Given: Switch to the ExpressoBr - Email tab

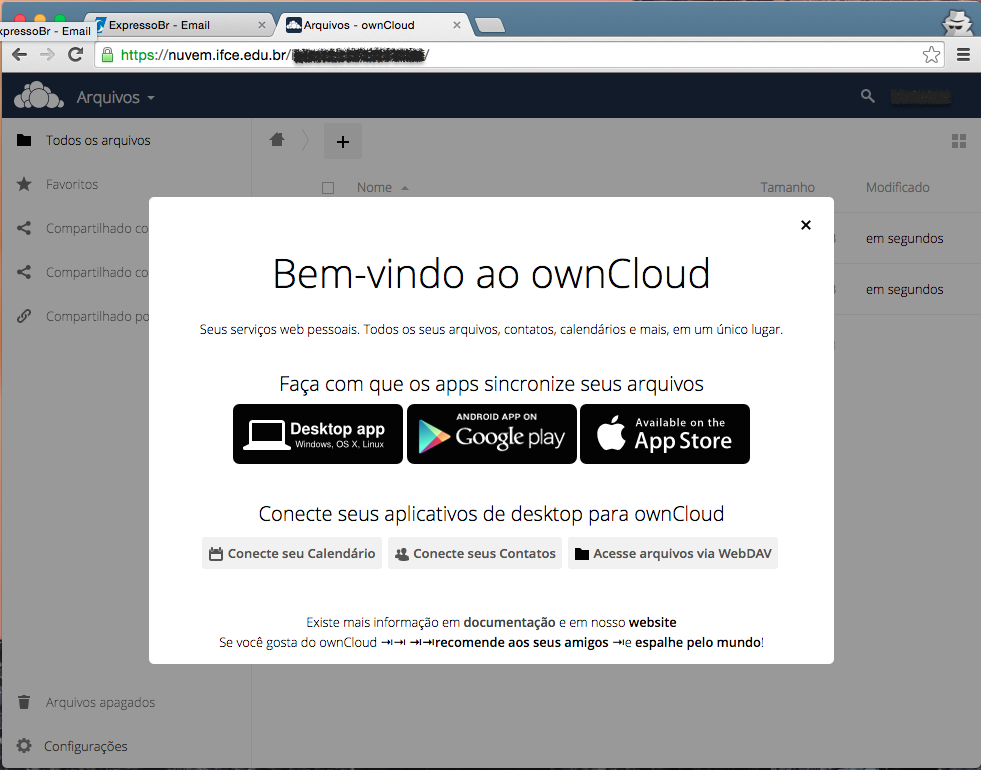Looking at the screenshot, I should pos(178,26).
